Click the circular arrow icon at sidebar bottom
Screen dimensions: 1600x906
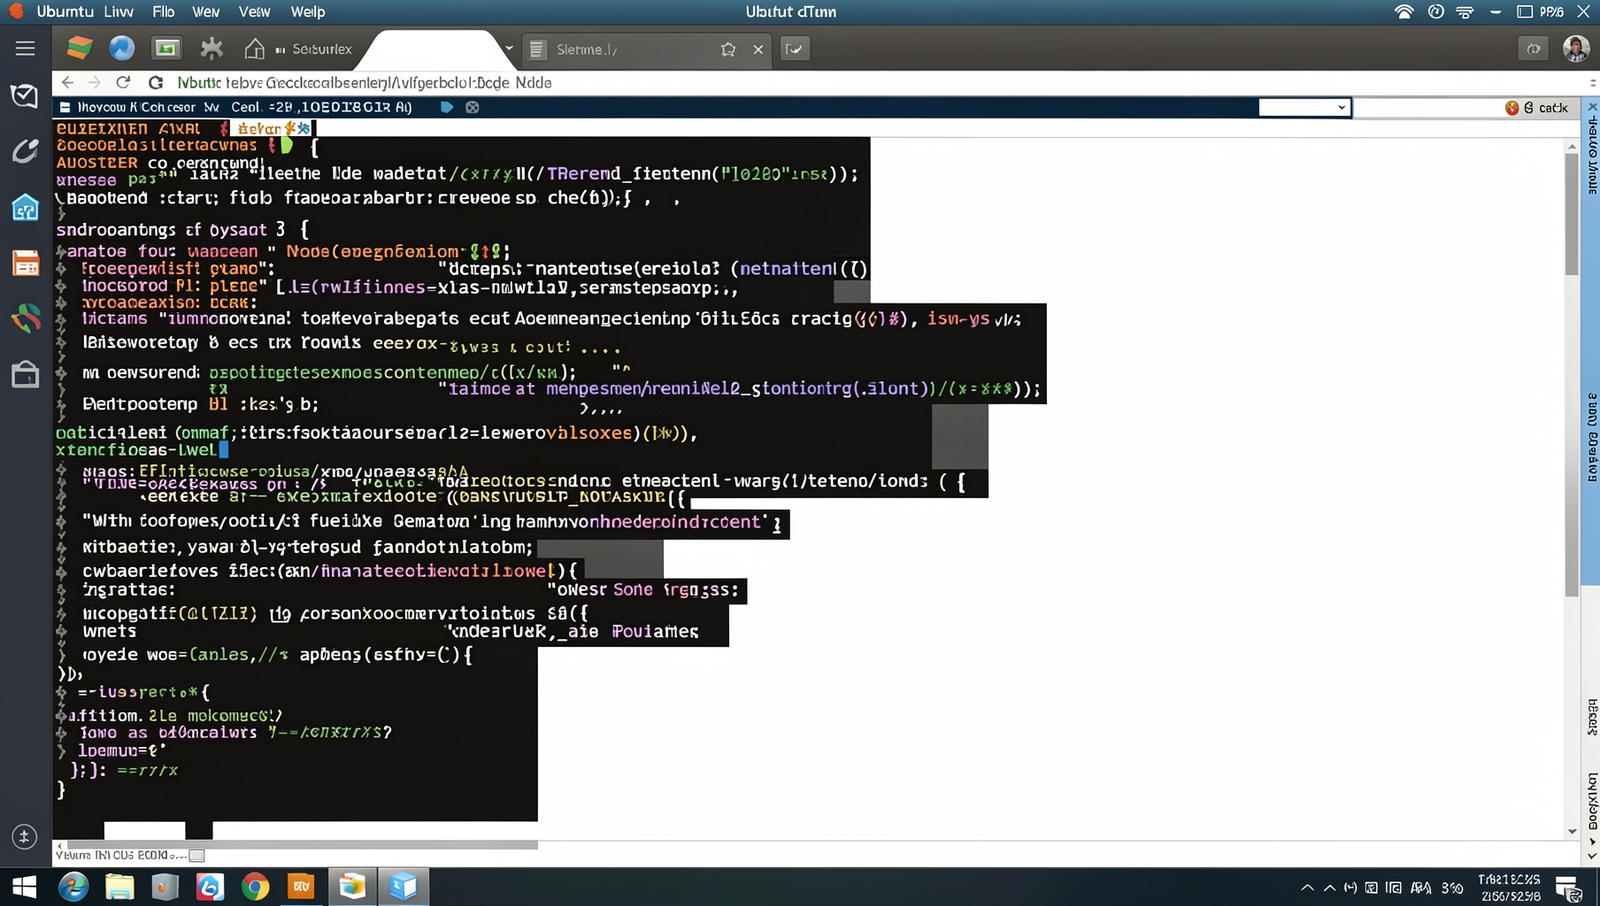(25, 836)
